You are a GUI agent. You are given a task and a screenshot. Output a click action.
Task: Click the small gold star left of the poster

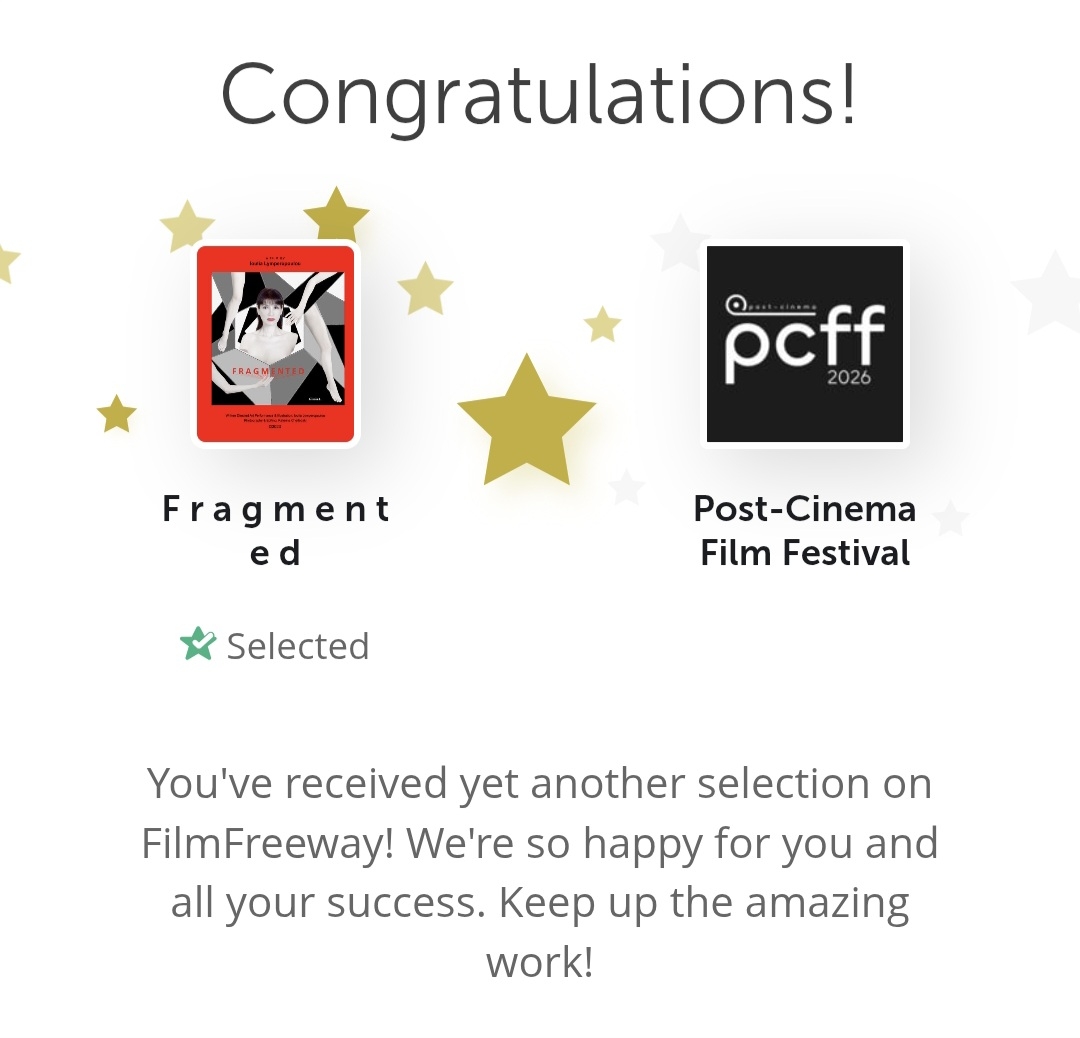tap(116, 414)
